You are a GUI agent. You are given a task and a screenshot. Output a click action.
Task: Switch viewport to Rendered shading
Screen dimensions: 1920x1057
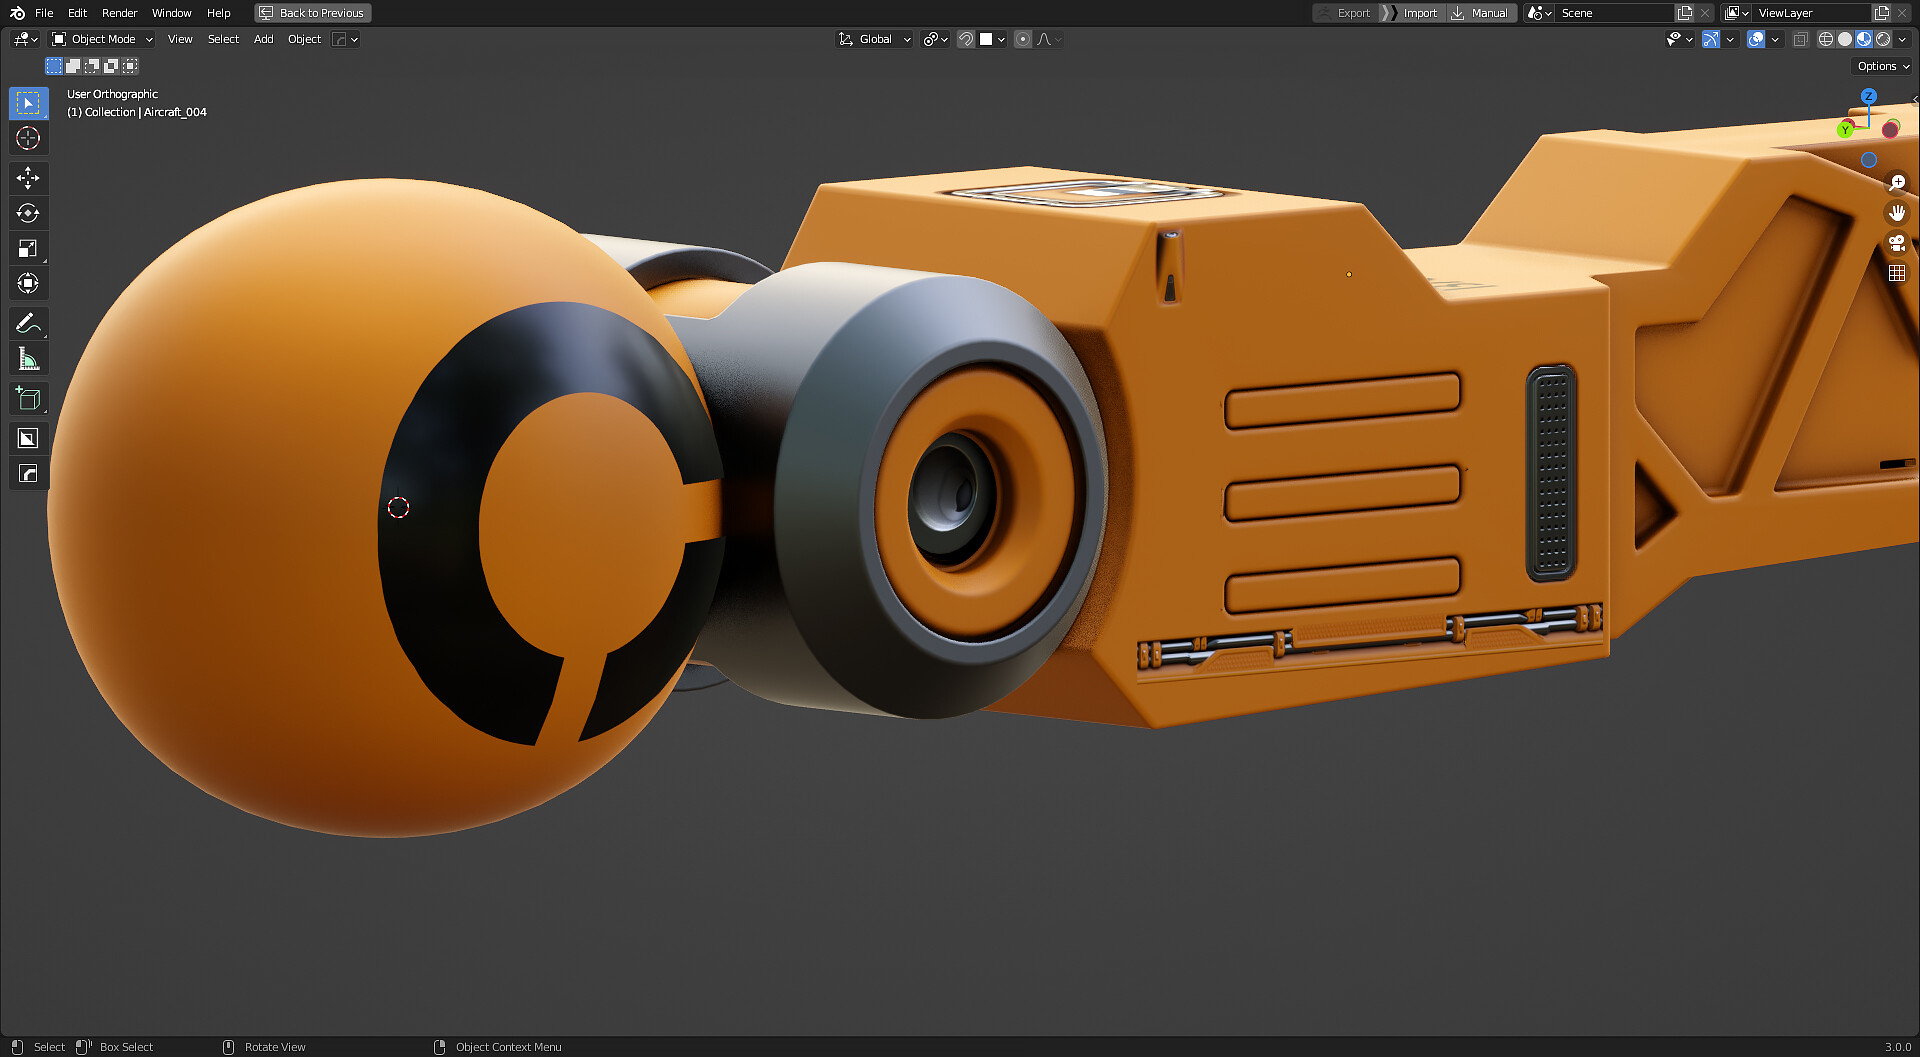(1884, 39)
